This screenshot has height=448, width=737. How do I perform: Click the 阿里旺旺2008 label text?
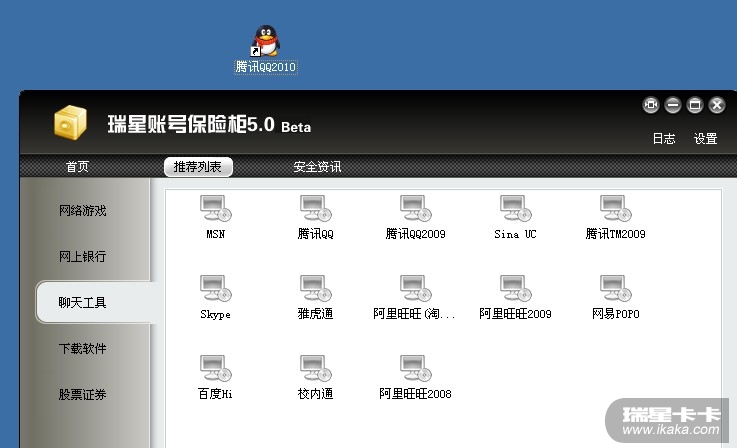pyautogui.click(x=416, y=394)
